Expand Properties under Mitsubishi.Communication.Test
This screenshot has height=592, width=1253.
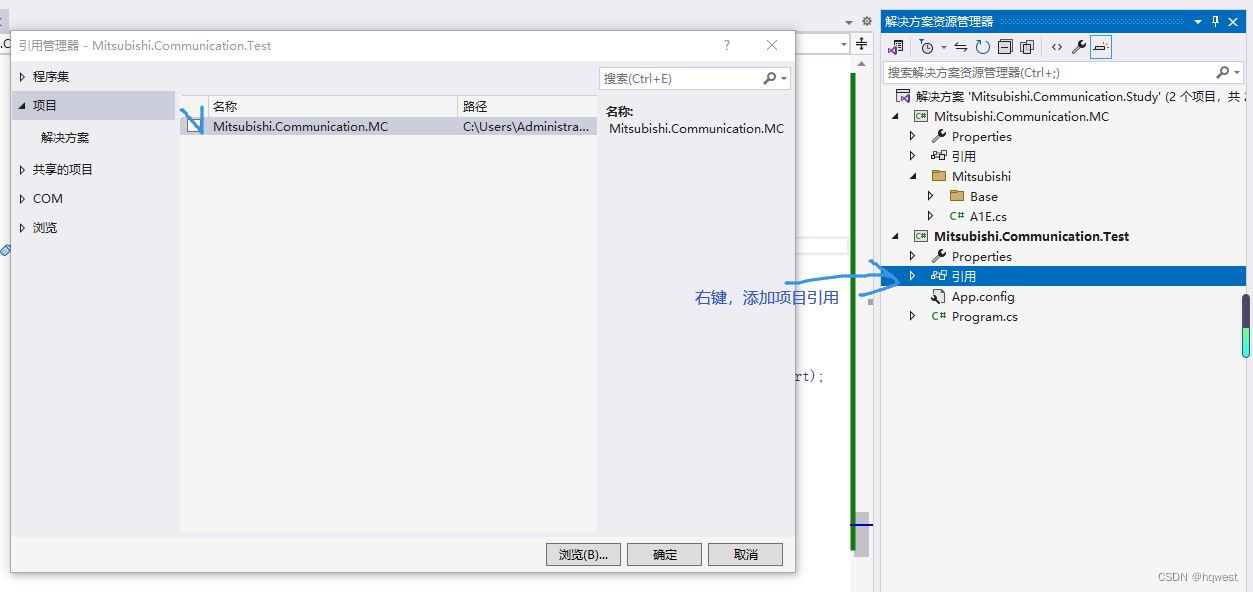912,256
